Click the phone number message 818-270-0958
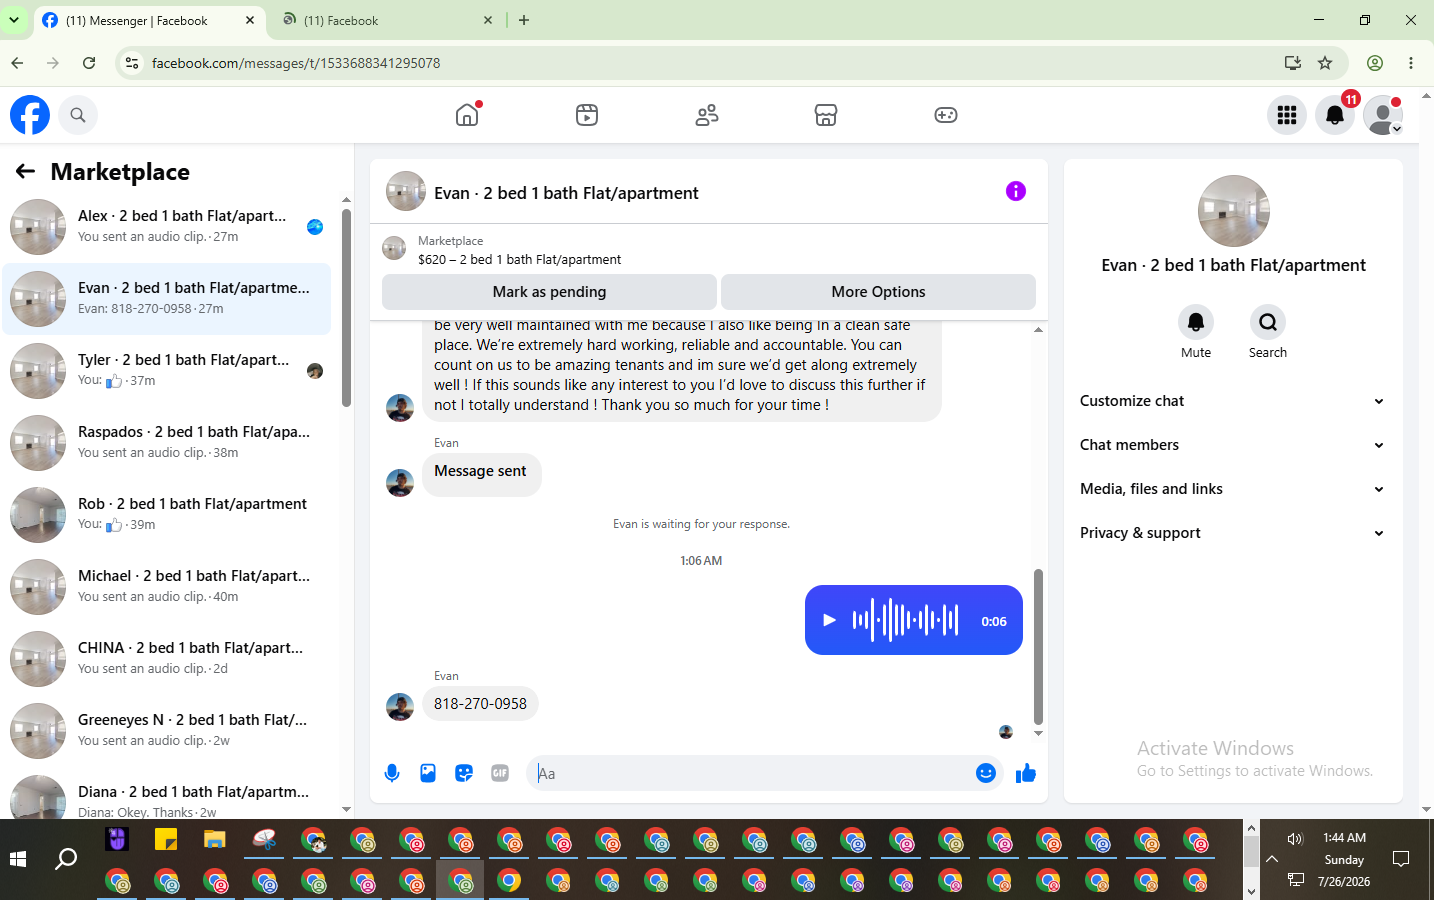 tap(480, 704)
